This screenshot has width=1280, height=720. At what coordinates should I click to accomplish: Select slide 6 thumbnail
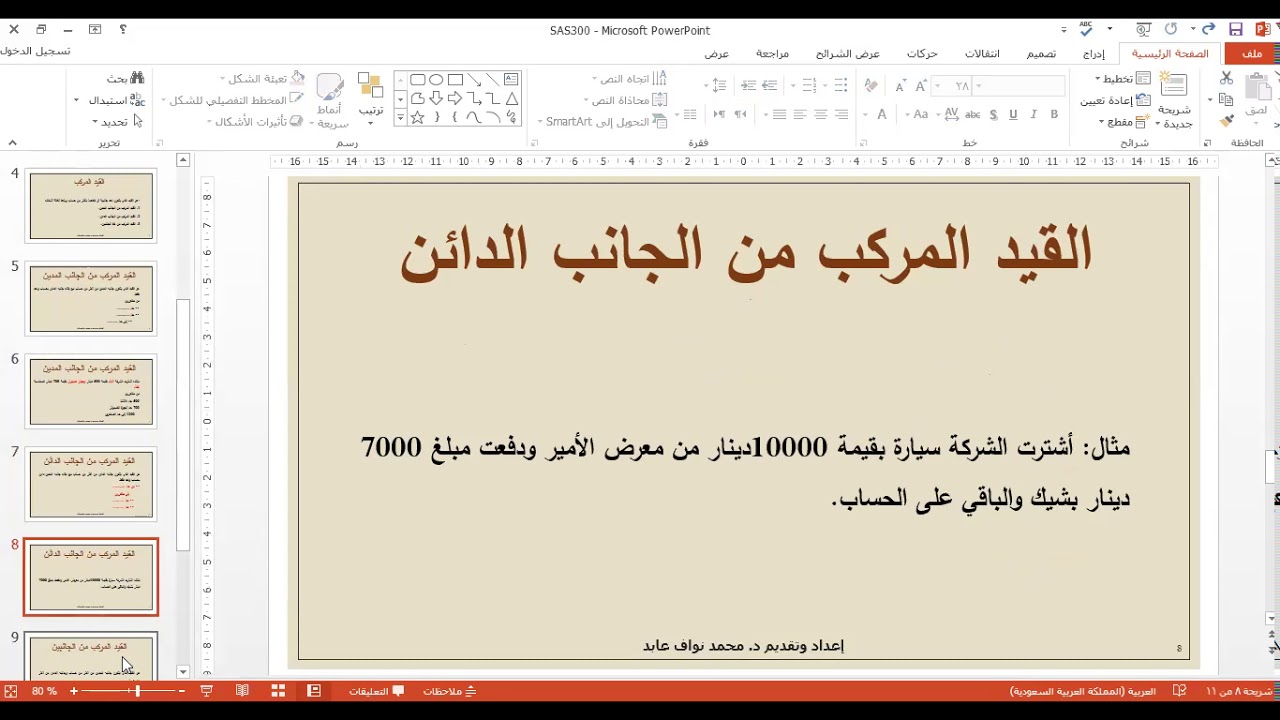[x=91, y=392]
